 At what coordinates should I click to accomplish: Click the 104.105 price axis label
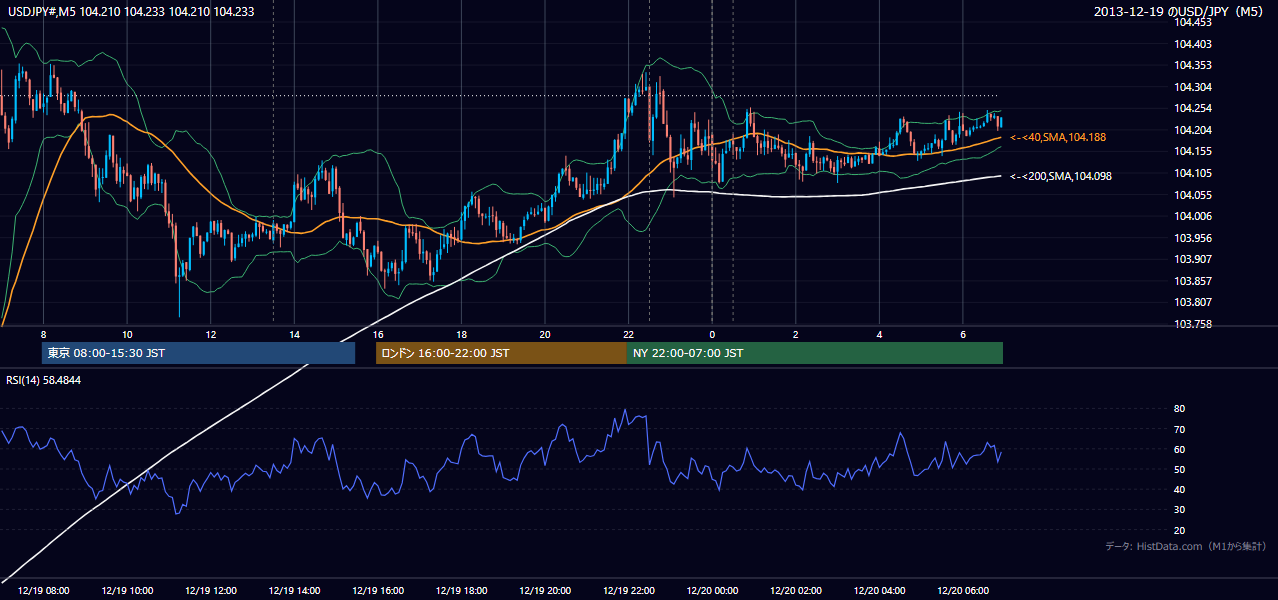[1194, 173]
